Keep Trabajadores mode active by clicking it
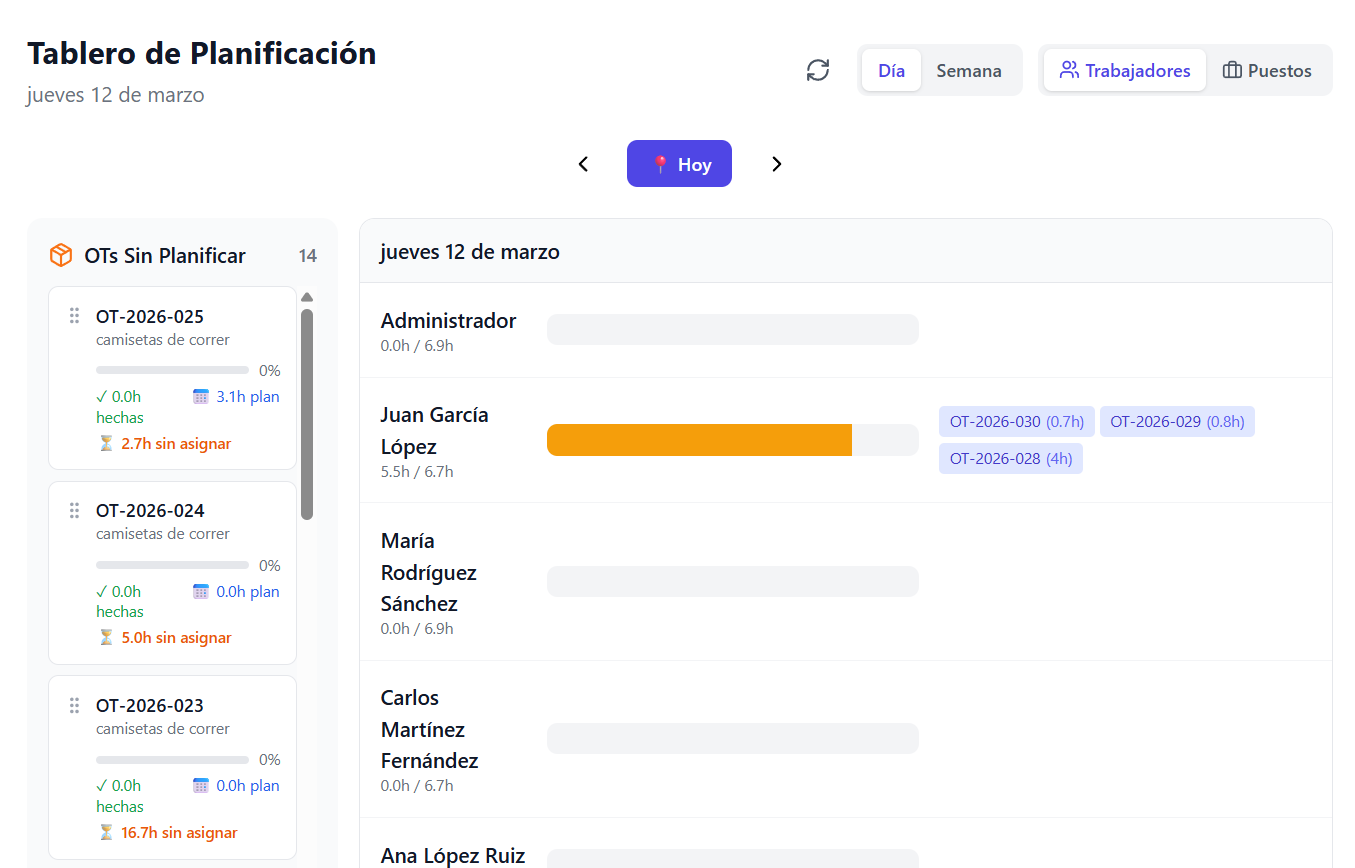Viewport: 1355px width, 868px height. pos(1124,69)
